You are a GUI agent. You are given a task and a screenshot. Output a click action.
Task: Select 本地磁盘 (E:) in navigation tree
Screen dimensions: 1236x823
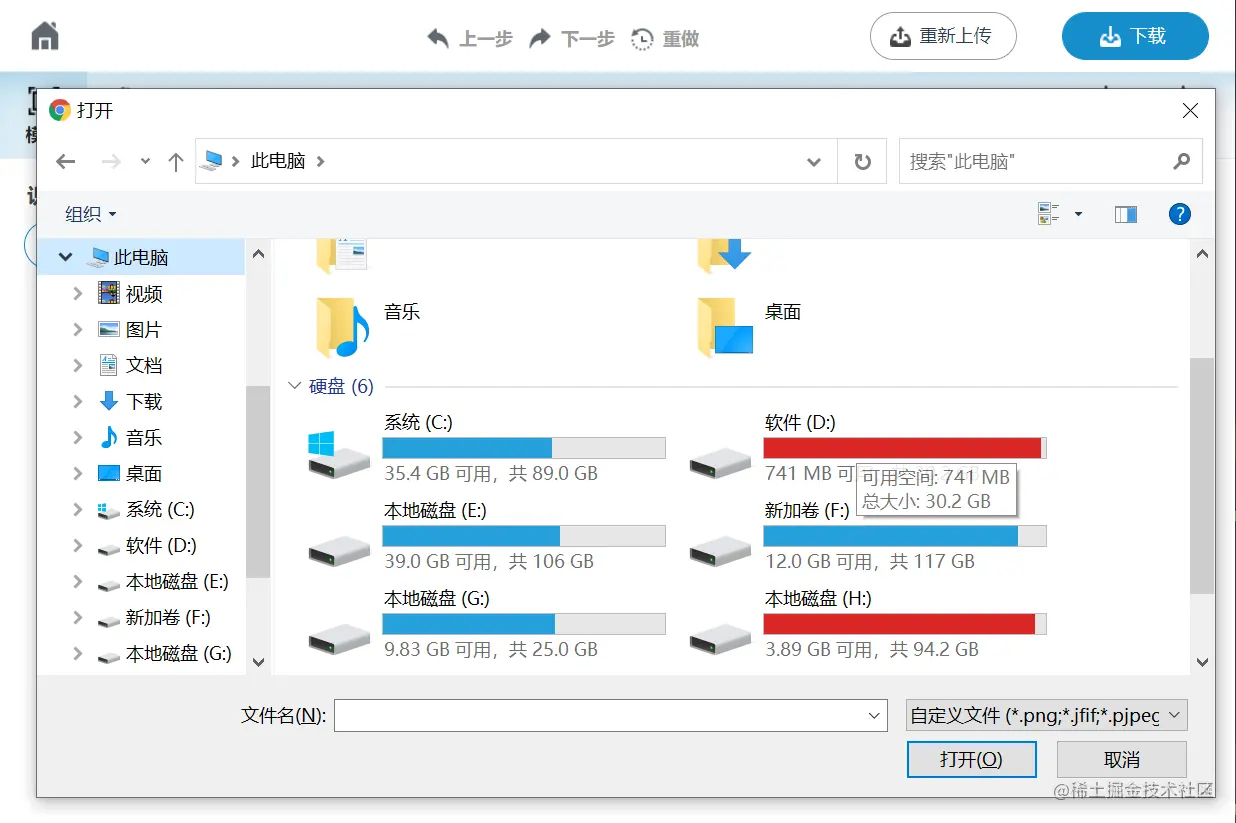pyautogui.click(x=176, y=581)
